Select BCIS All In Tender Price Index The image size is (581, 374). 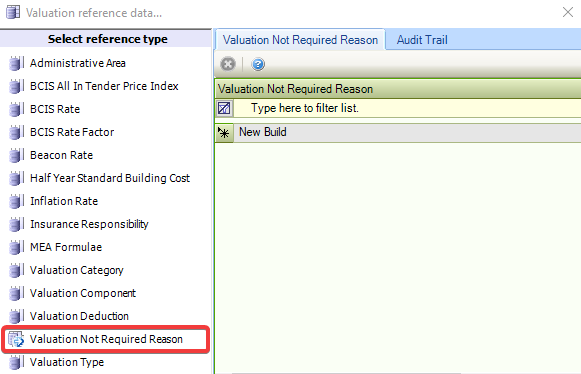click(104, 86)
